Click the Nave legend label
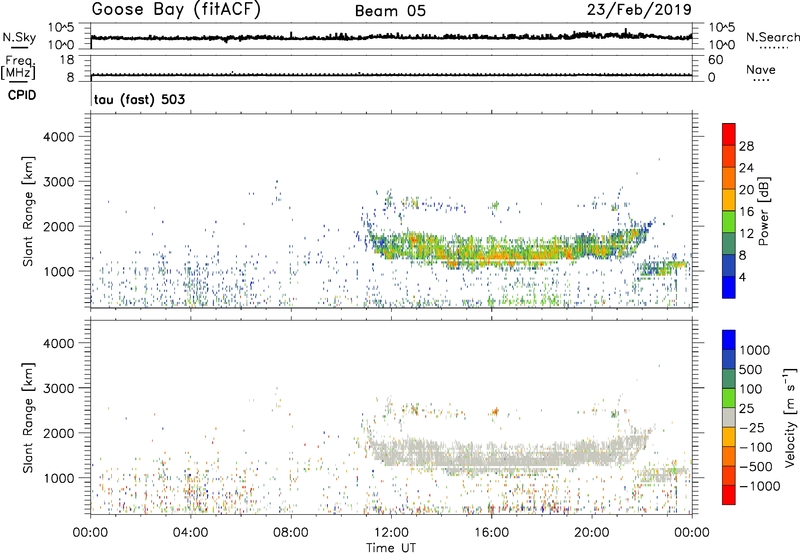The width and height of the screenshot is (800, 554). pos(761,69)
